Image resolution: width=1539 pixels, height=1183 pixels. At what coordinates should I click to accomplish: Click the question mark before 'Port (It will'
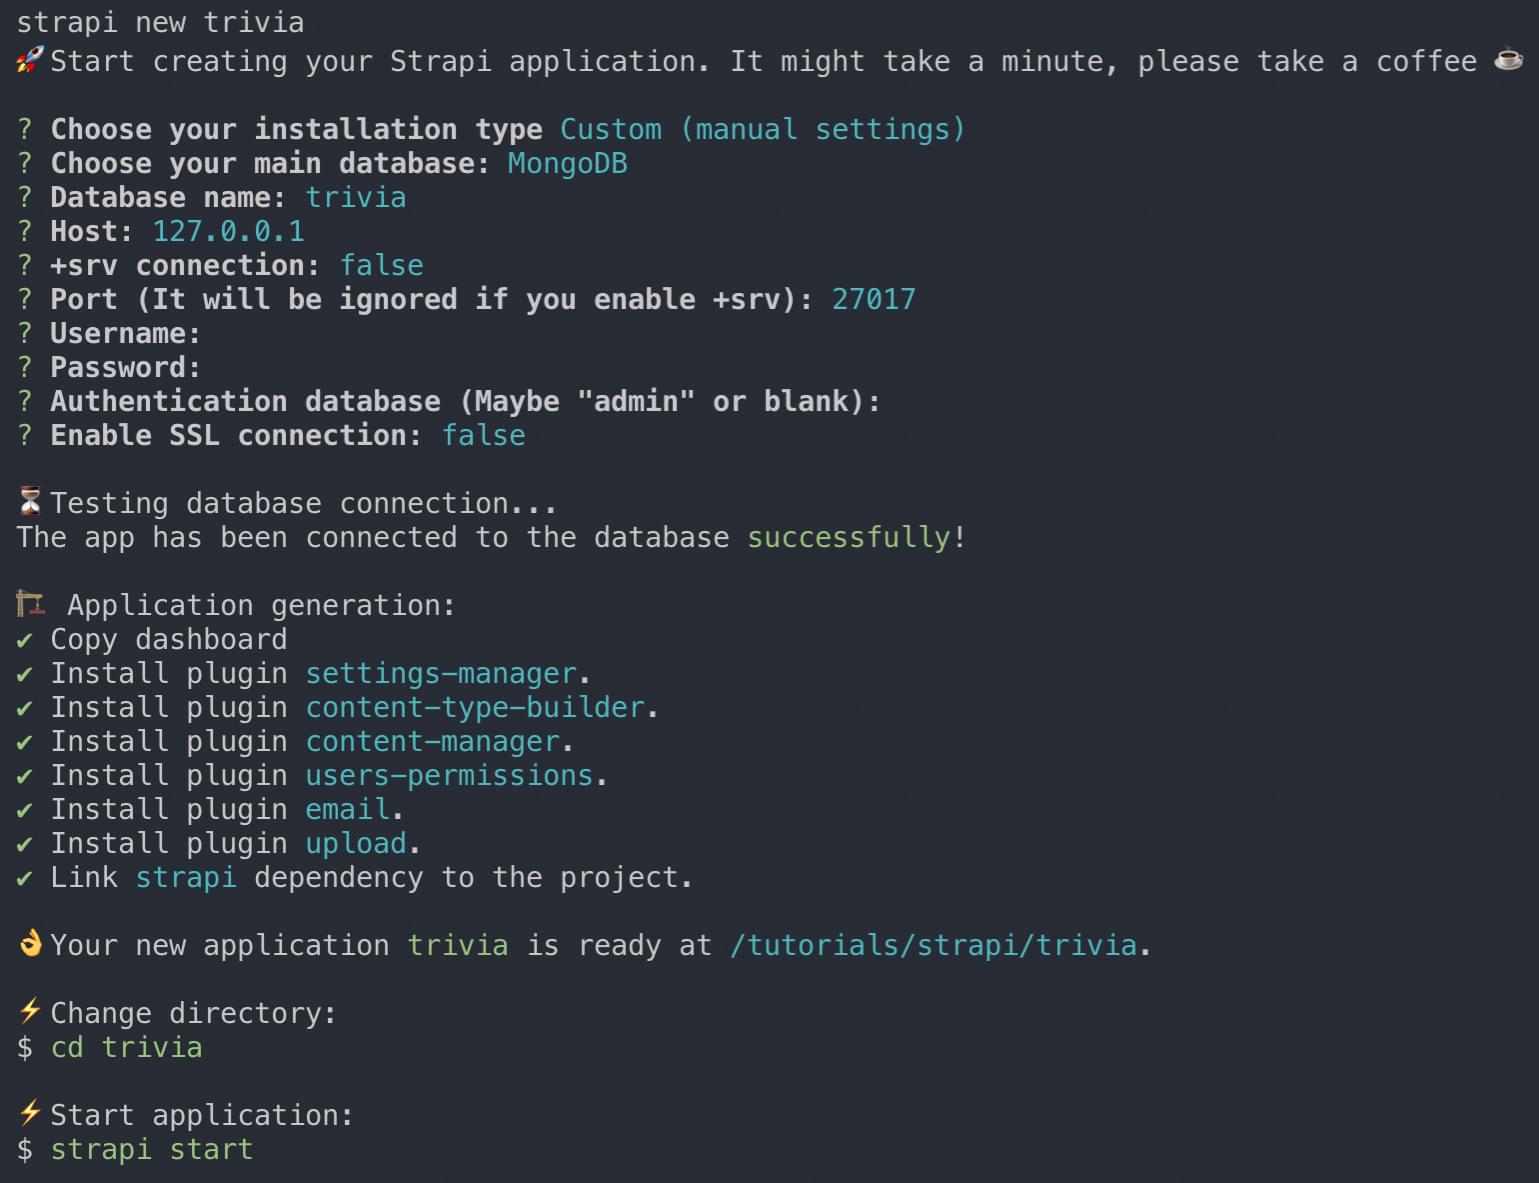pyautogui.click(x=25, y=299)
